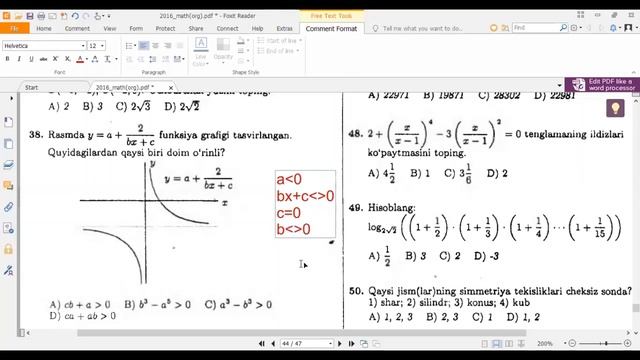Click in the Find search field

pos(535,28)
